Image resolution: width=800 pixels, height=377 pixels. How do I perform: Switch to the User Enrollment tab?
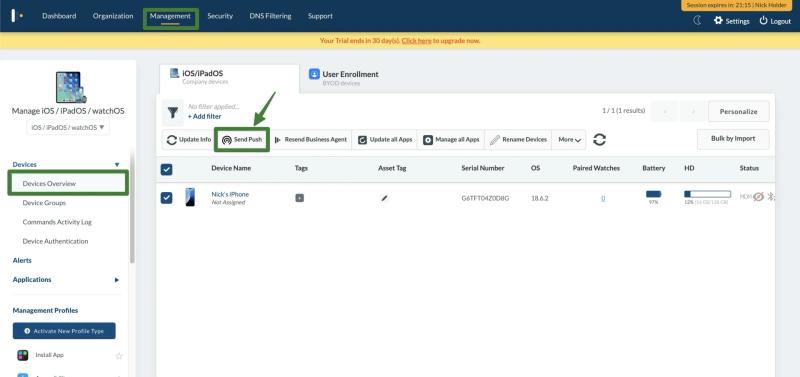point(344,77)
